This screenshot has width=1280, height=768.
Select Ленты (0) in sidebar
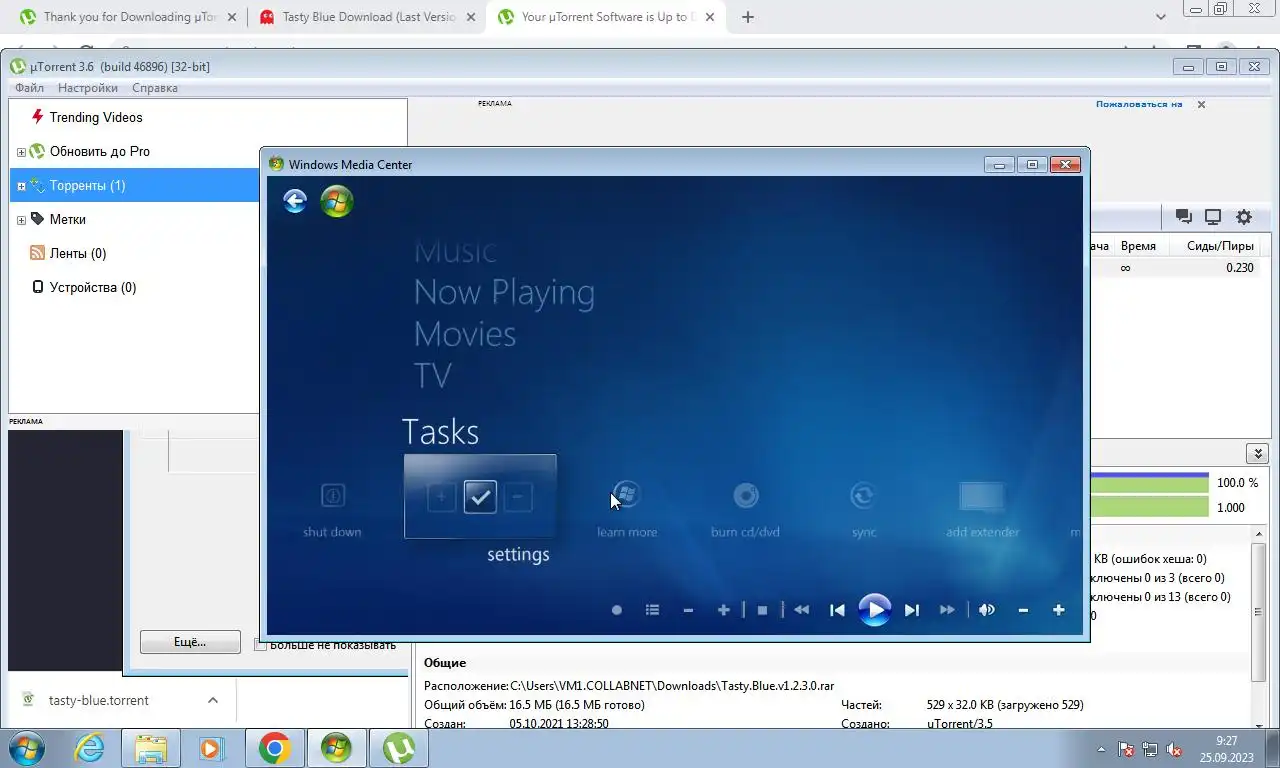tap(77, 253)
